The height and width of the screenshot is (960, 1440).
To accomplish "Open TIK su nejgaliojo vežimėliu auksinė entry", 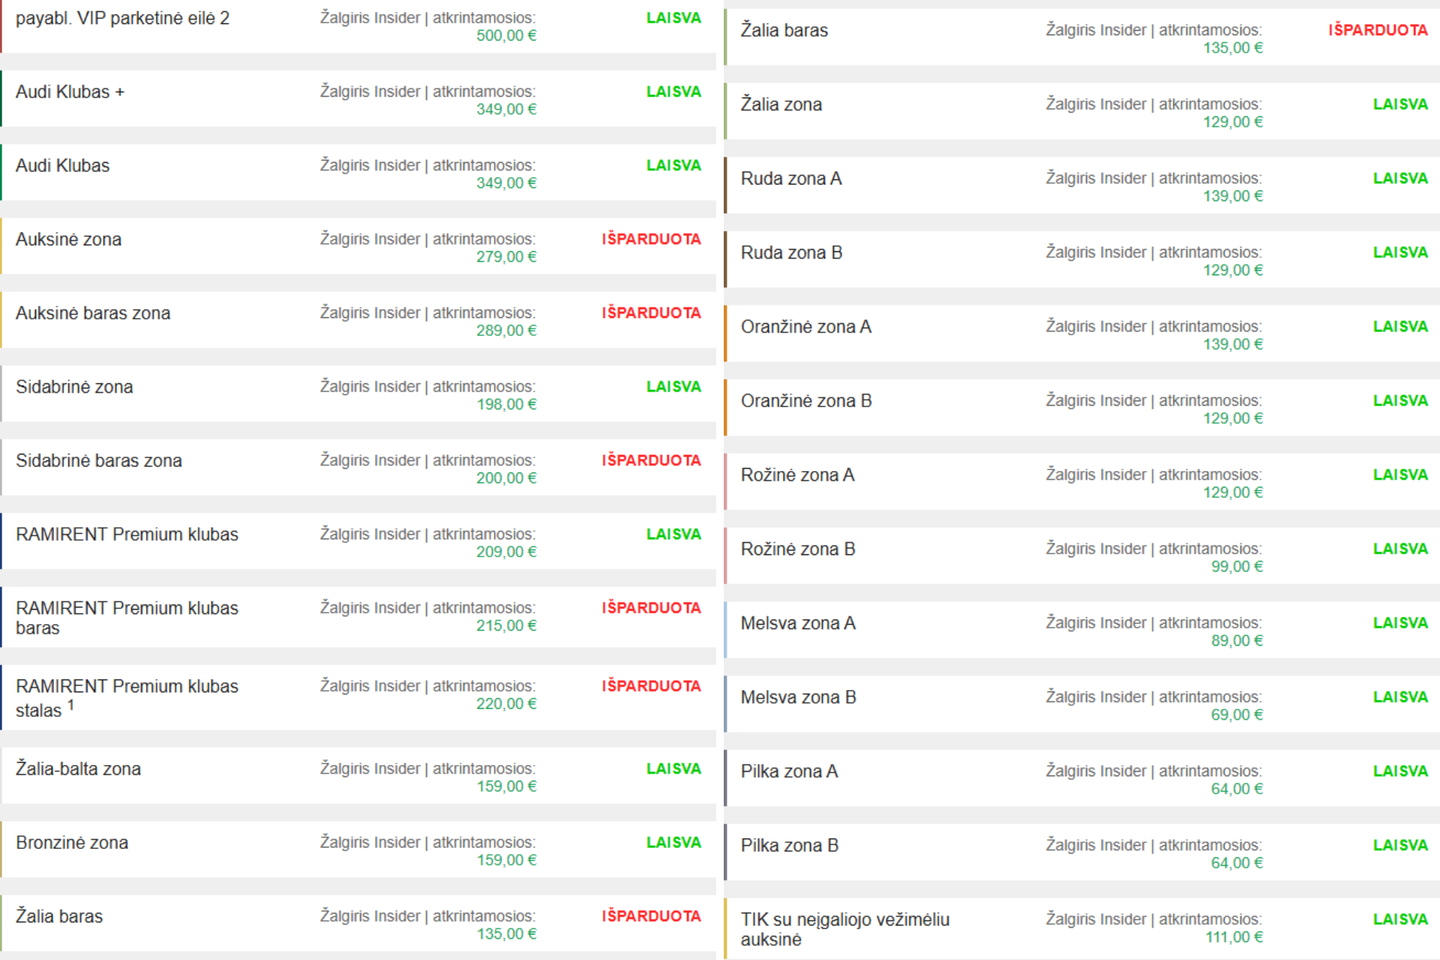I will pos(845,929).
